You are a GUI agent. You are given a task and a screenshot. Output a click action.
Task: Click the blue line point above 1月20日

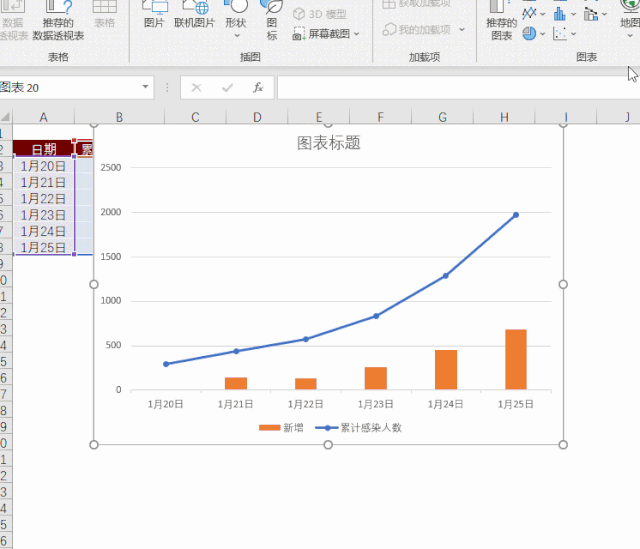point(166,364)
